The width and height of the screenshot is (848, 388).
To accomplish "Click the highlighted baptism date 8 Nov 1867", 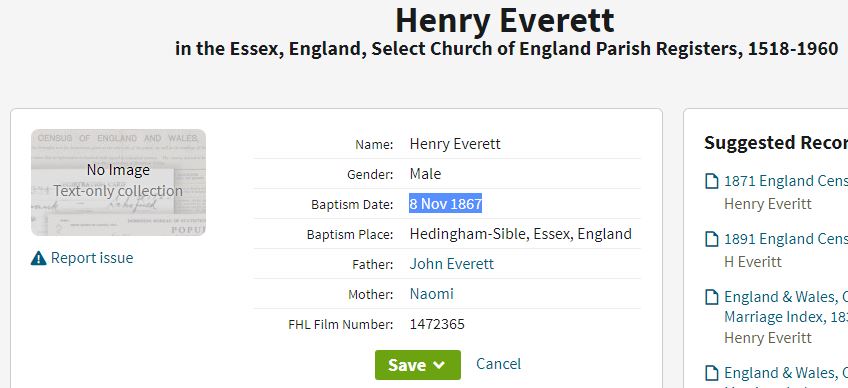I will click(x=446, y=204).
